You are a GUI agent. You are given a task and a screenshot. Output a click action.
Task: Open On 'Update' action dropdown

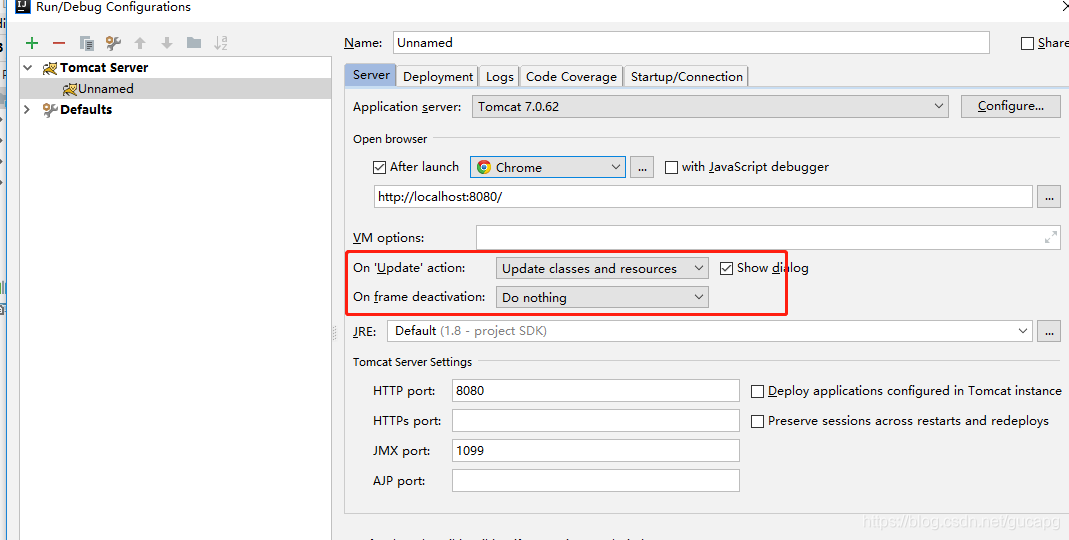[602, 268]
